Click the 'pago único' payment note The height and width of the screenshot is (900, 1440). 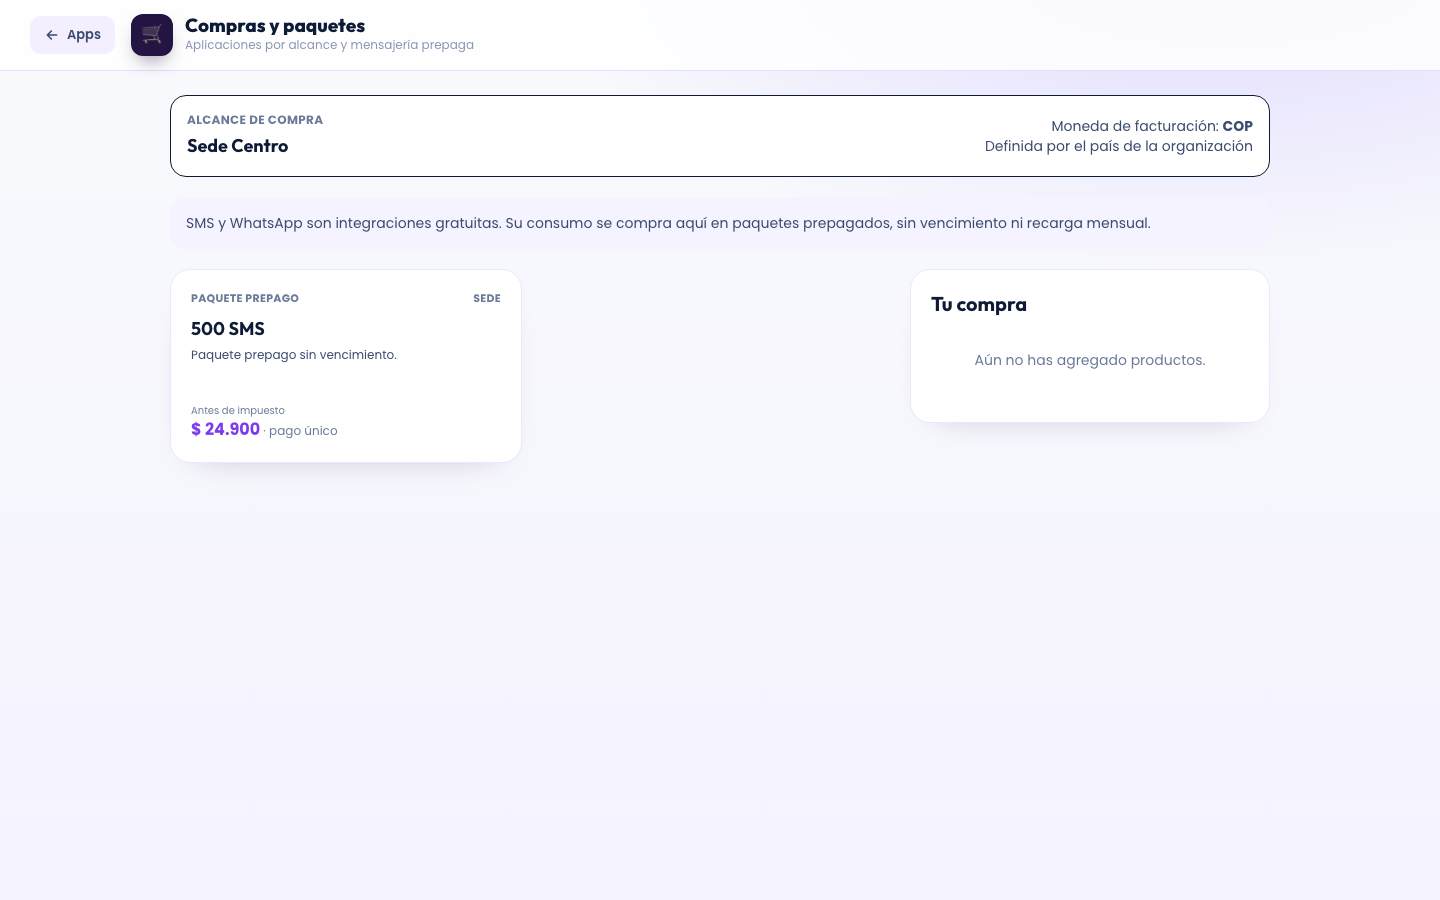pos(303,431)
